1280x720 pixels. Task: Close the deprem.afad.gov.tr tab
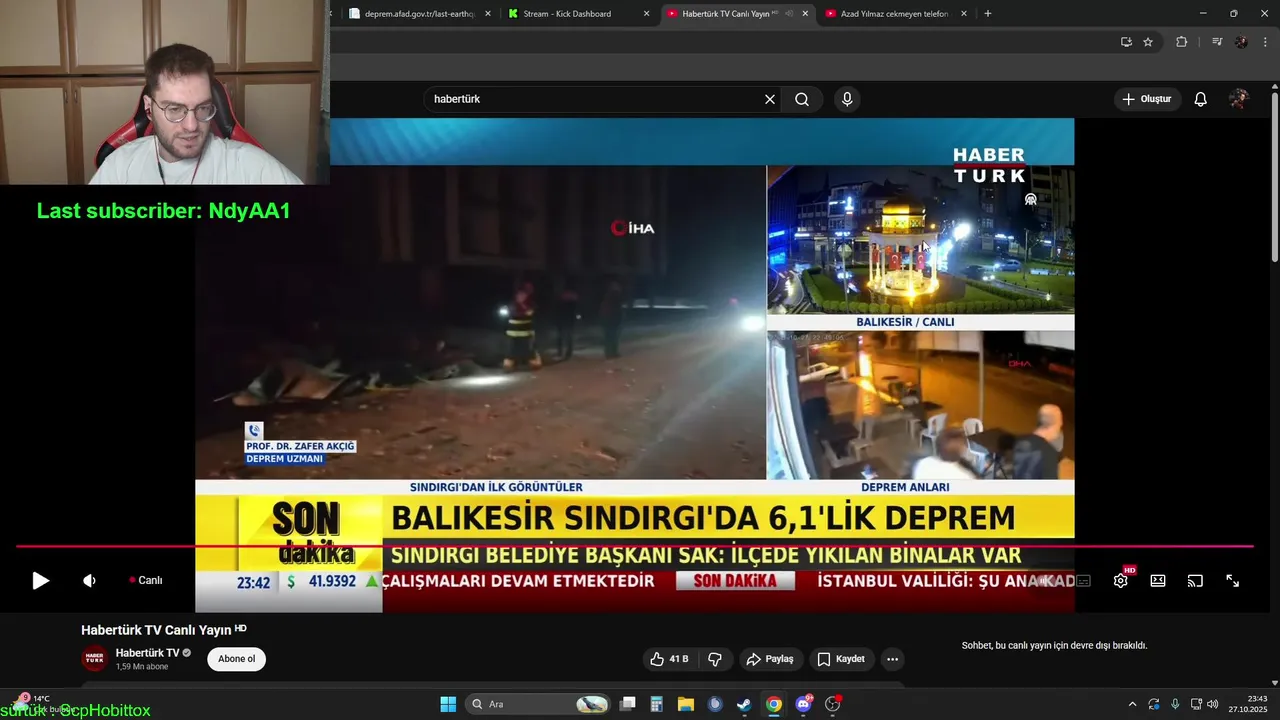point(488,14)
